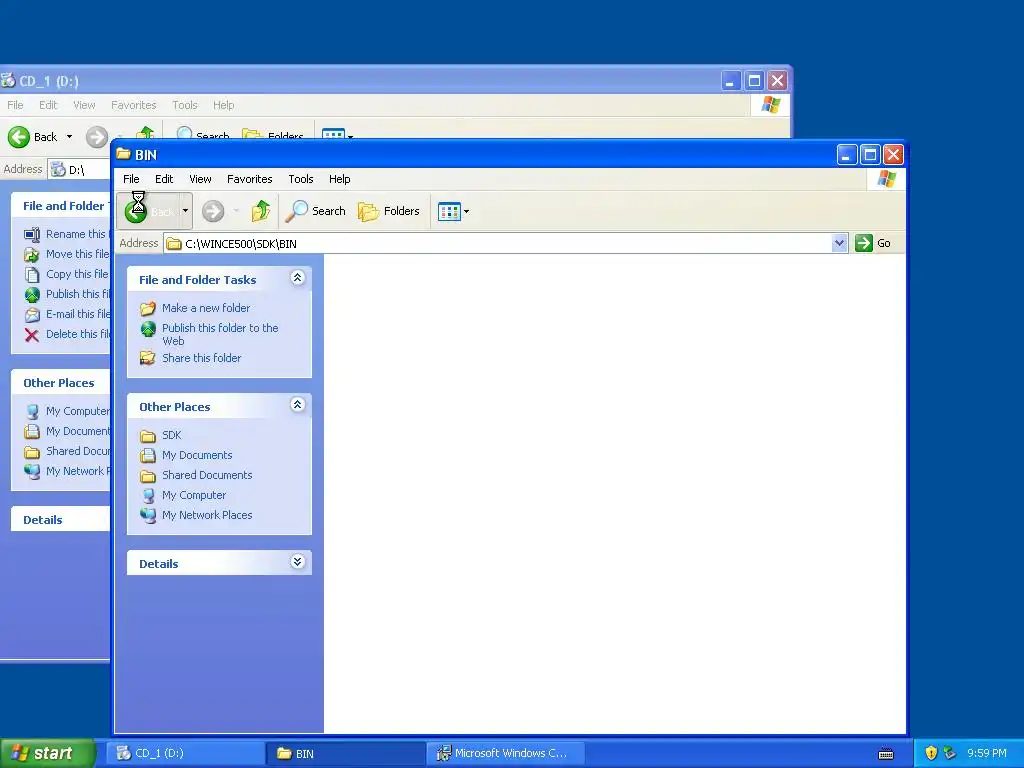1024x768 pixels.
Task: Toggle Folders pane in BIN window
Action: coord(389,211)
